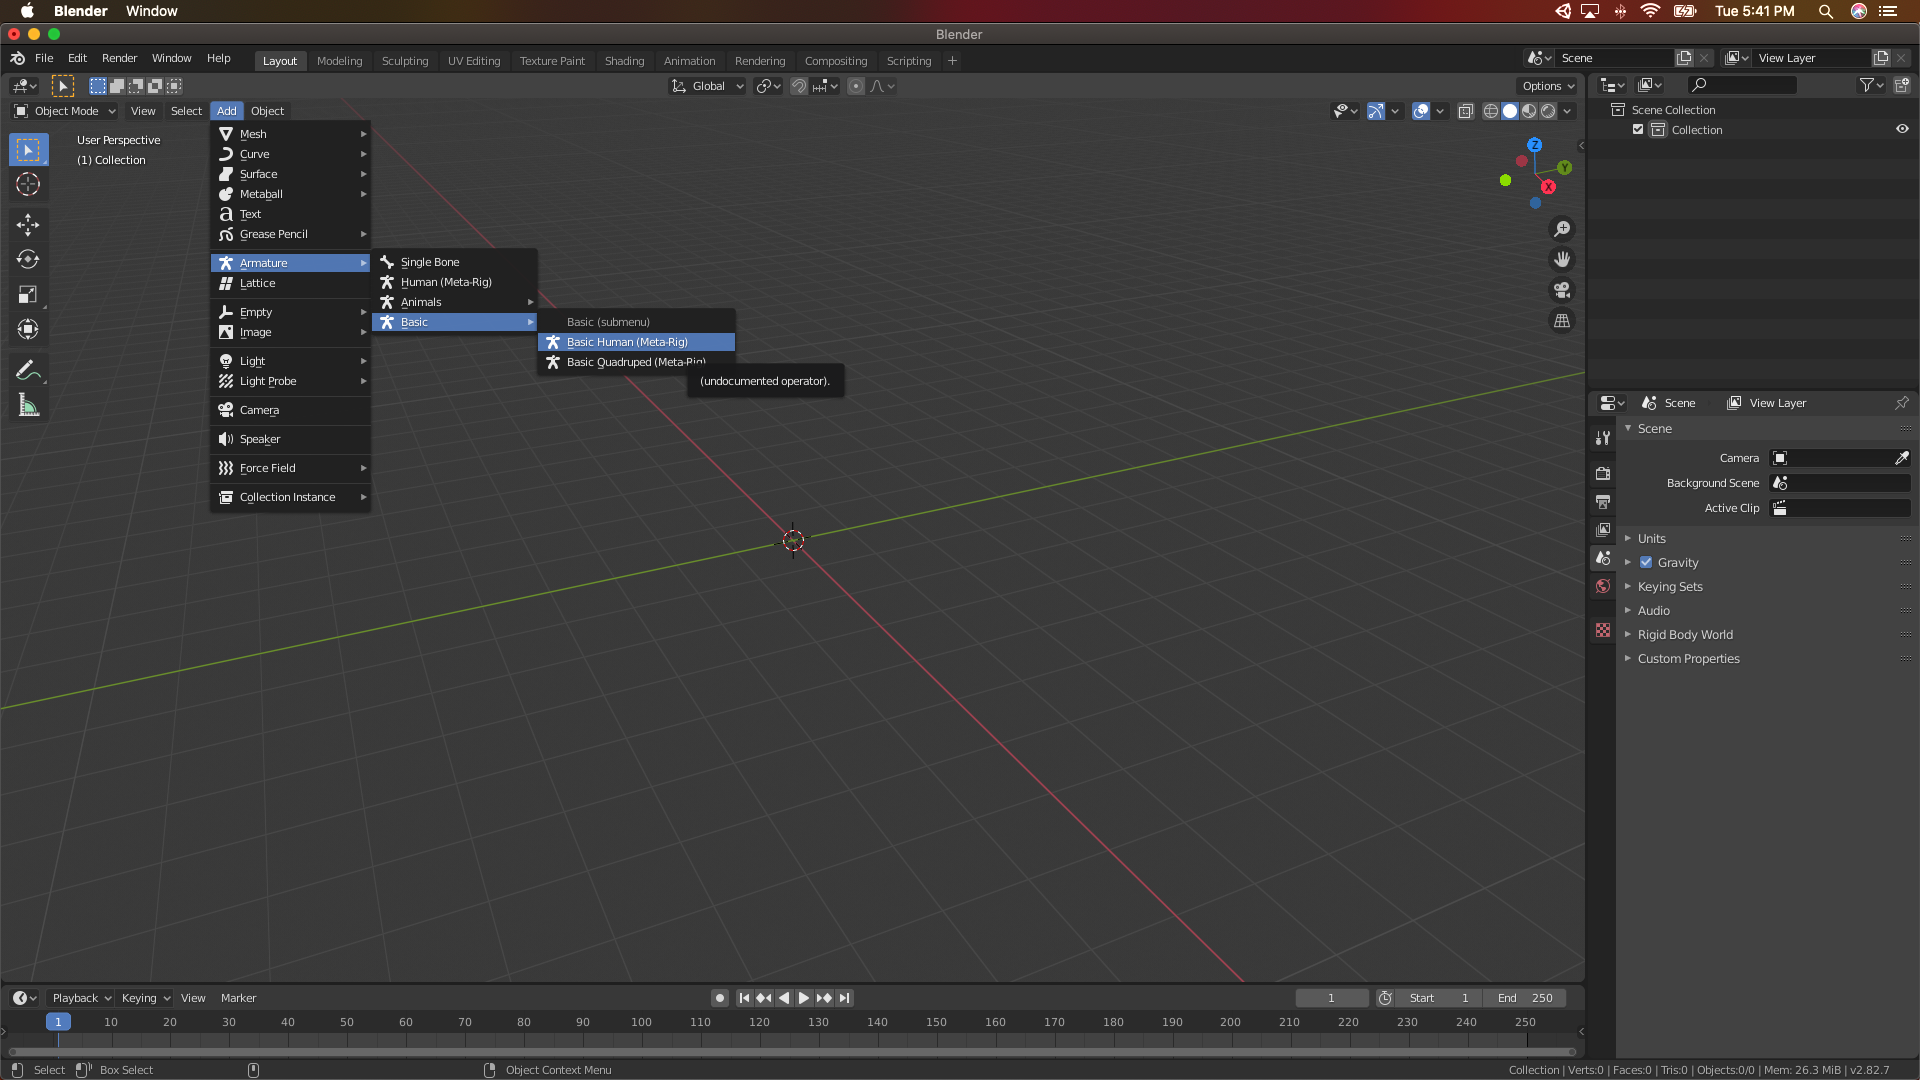Switch to the Shading workspace tab
This screenshot has height=1080, width=1920.
pos(624,61)
